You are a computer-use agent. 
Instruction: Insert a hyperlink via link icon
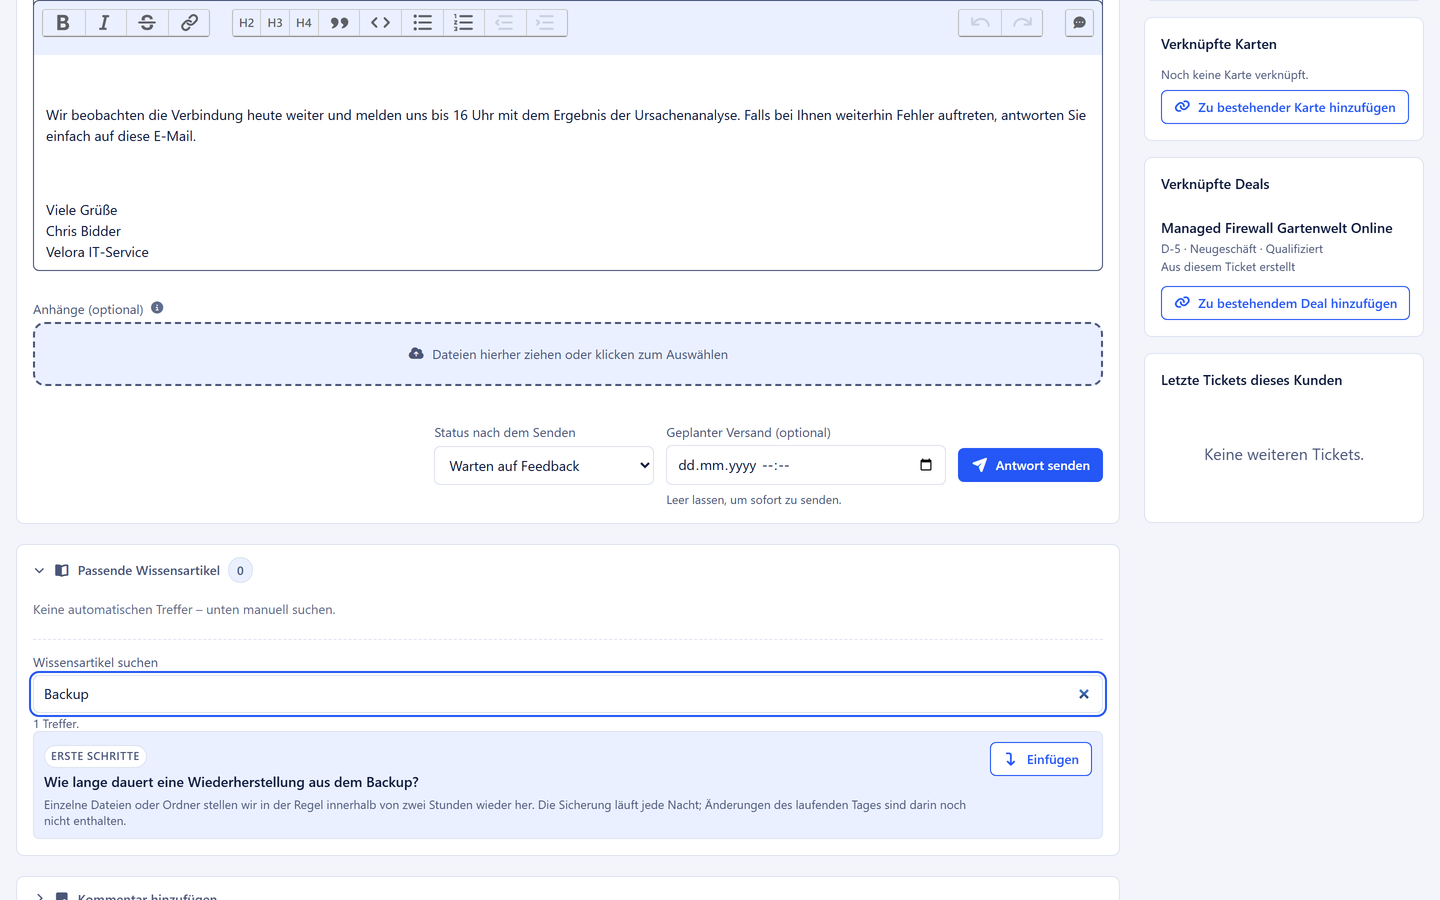point(189,23)
